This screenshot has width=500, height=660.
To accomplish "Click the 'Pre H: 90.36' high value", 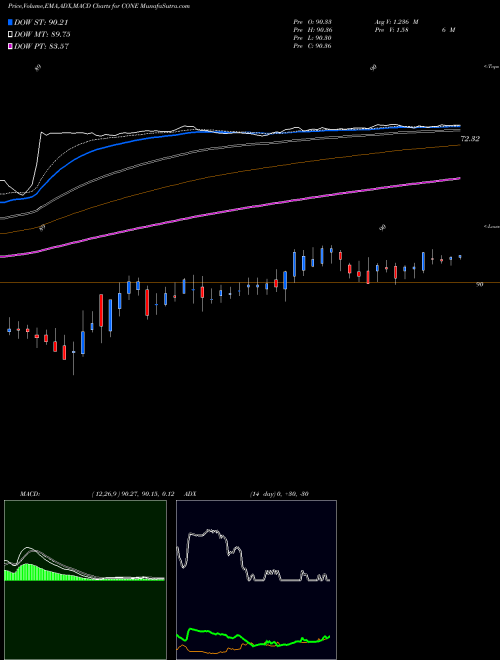I will click(x=312, y=30).
